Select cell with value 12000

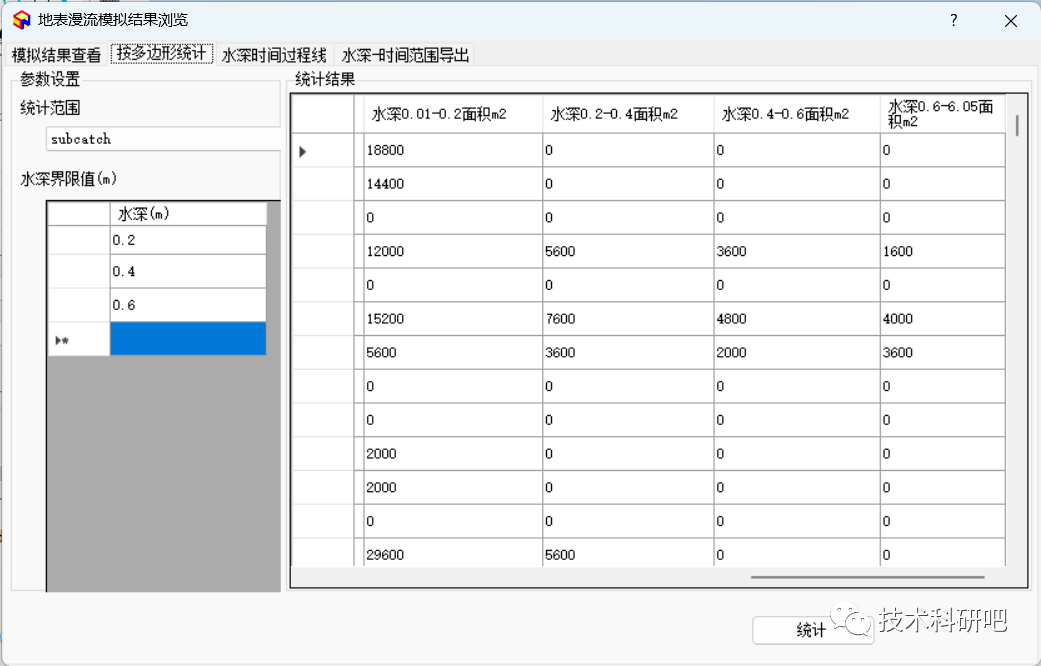click(453, 251)
